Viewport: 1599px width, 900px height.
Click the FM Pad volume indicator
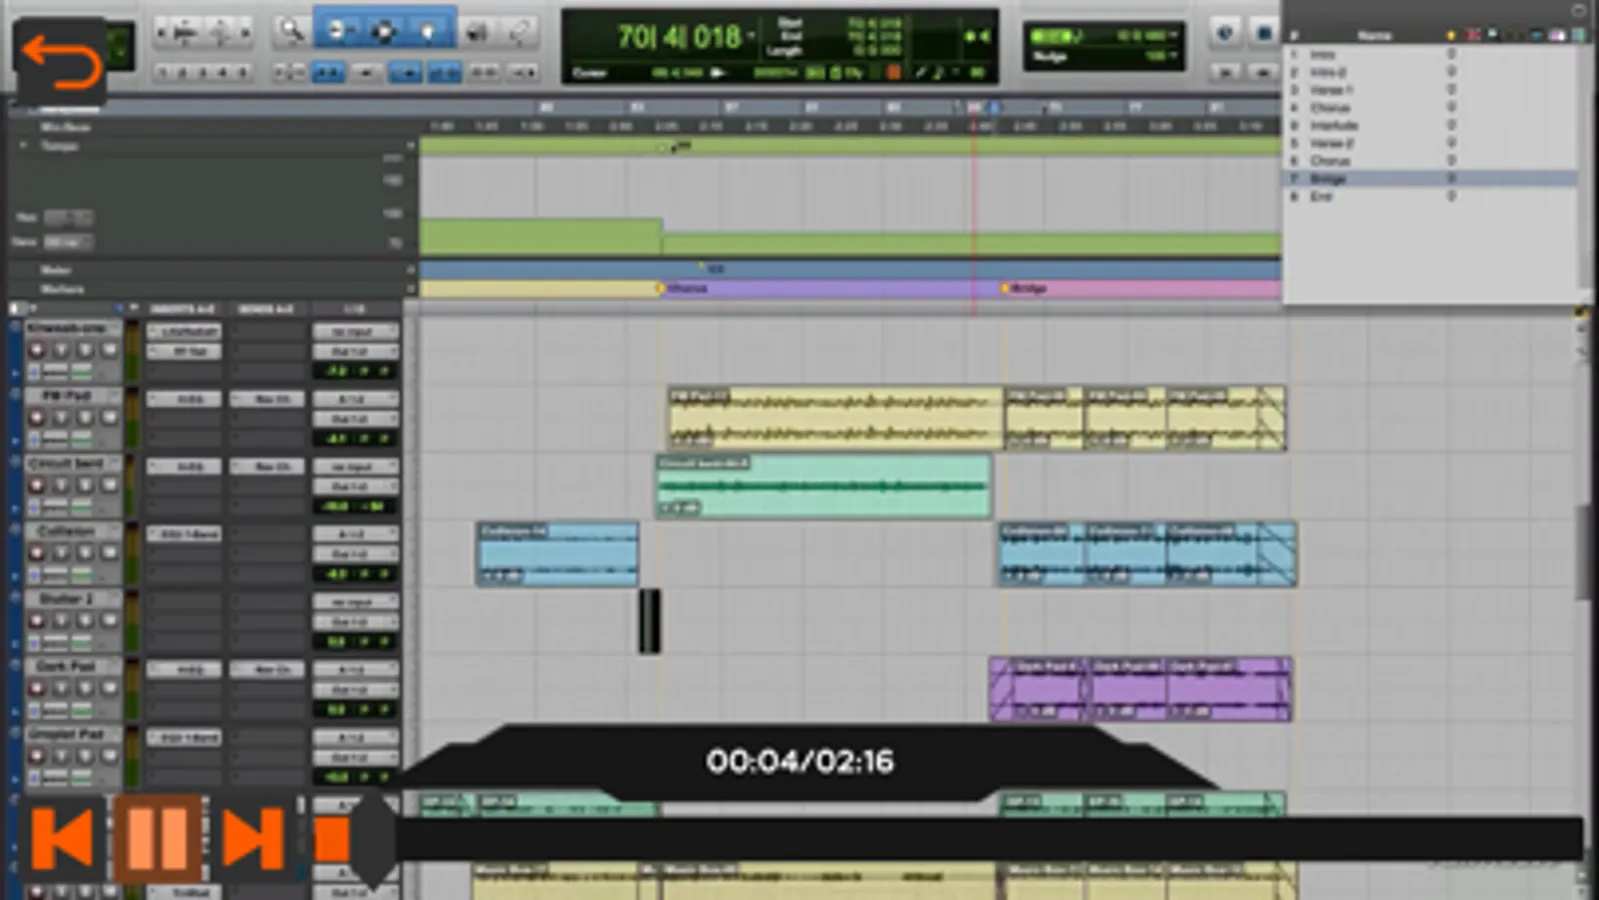(335, 438)
